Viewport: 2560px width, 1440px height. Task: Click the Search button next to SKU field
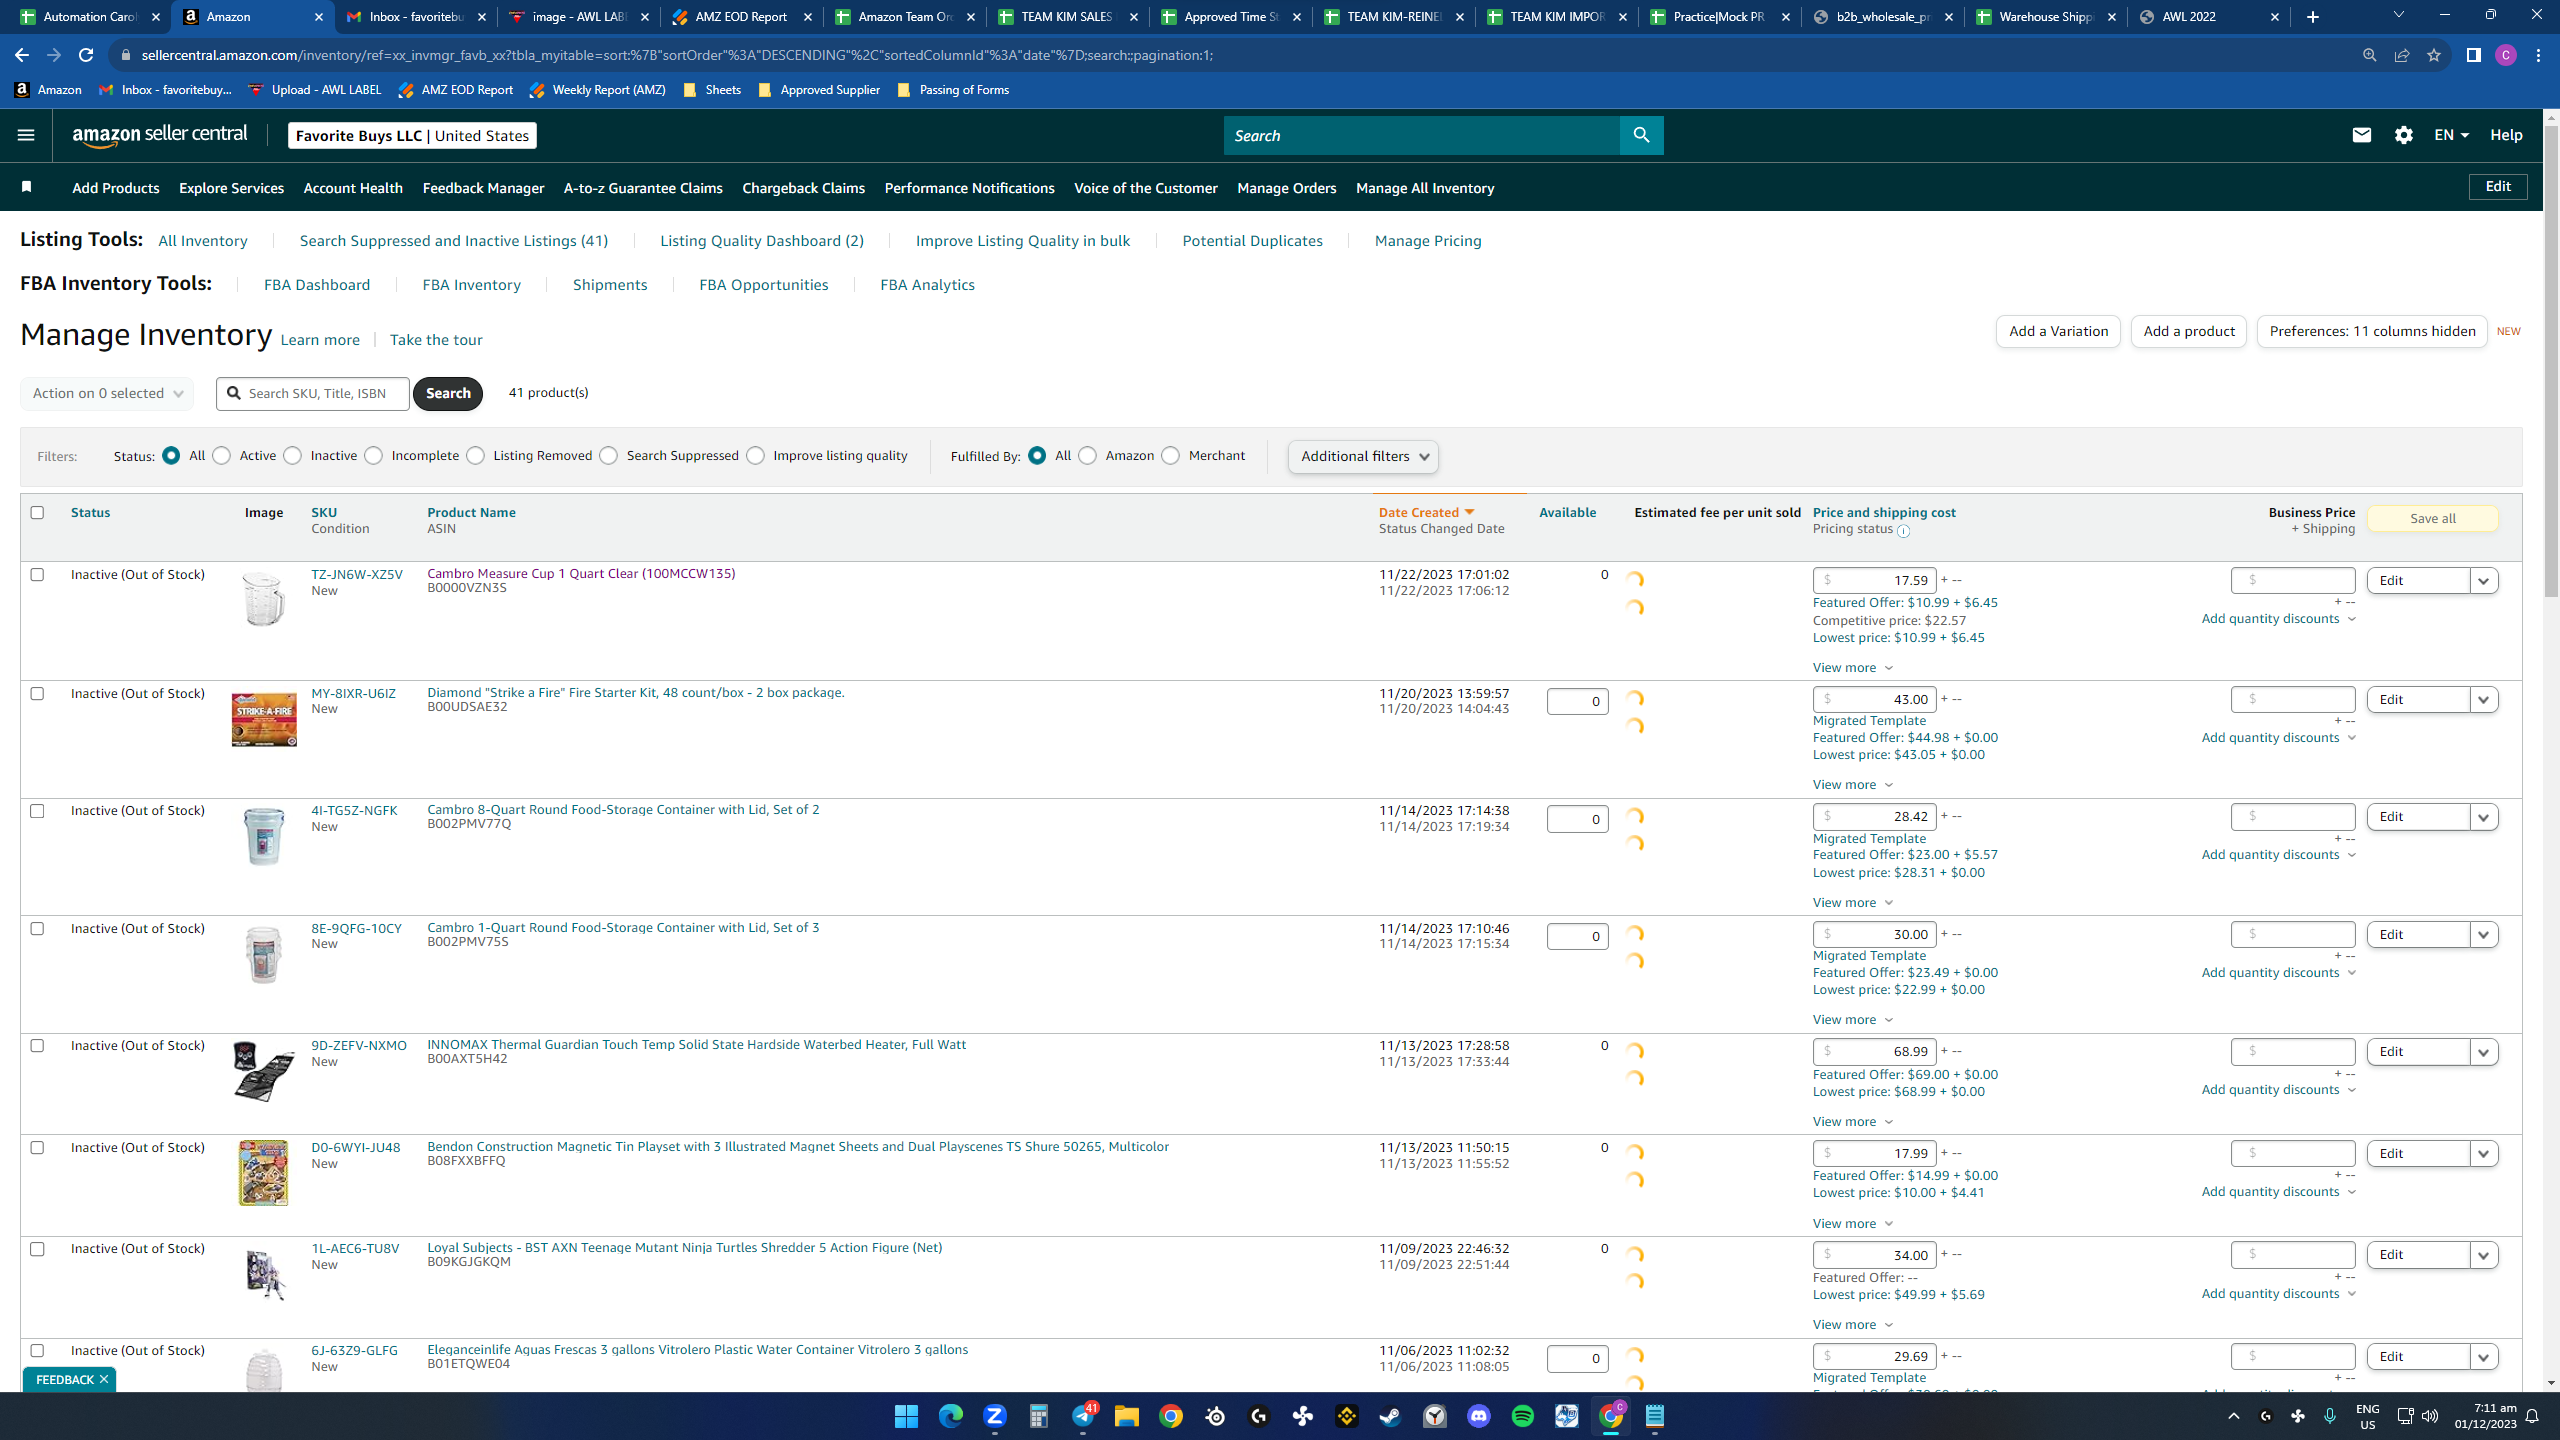click(x=448, y=393)
